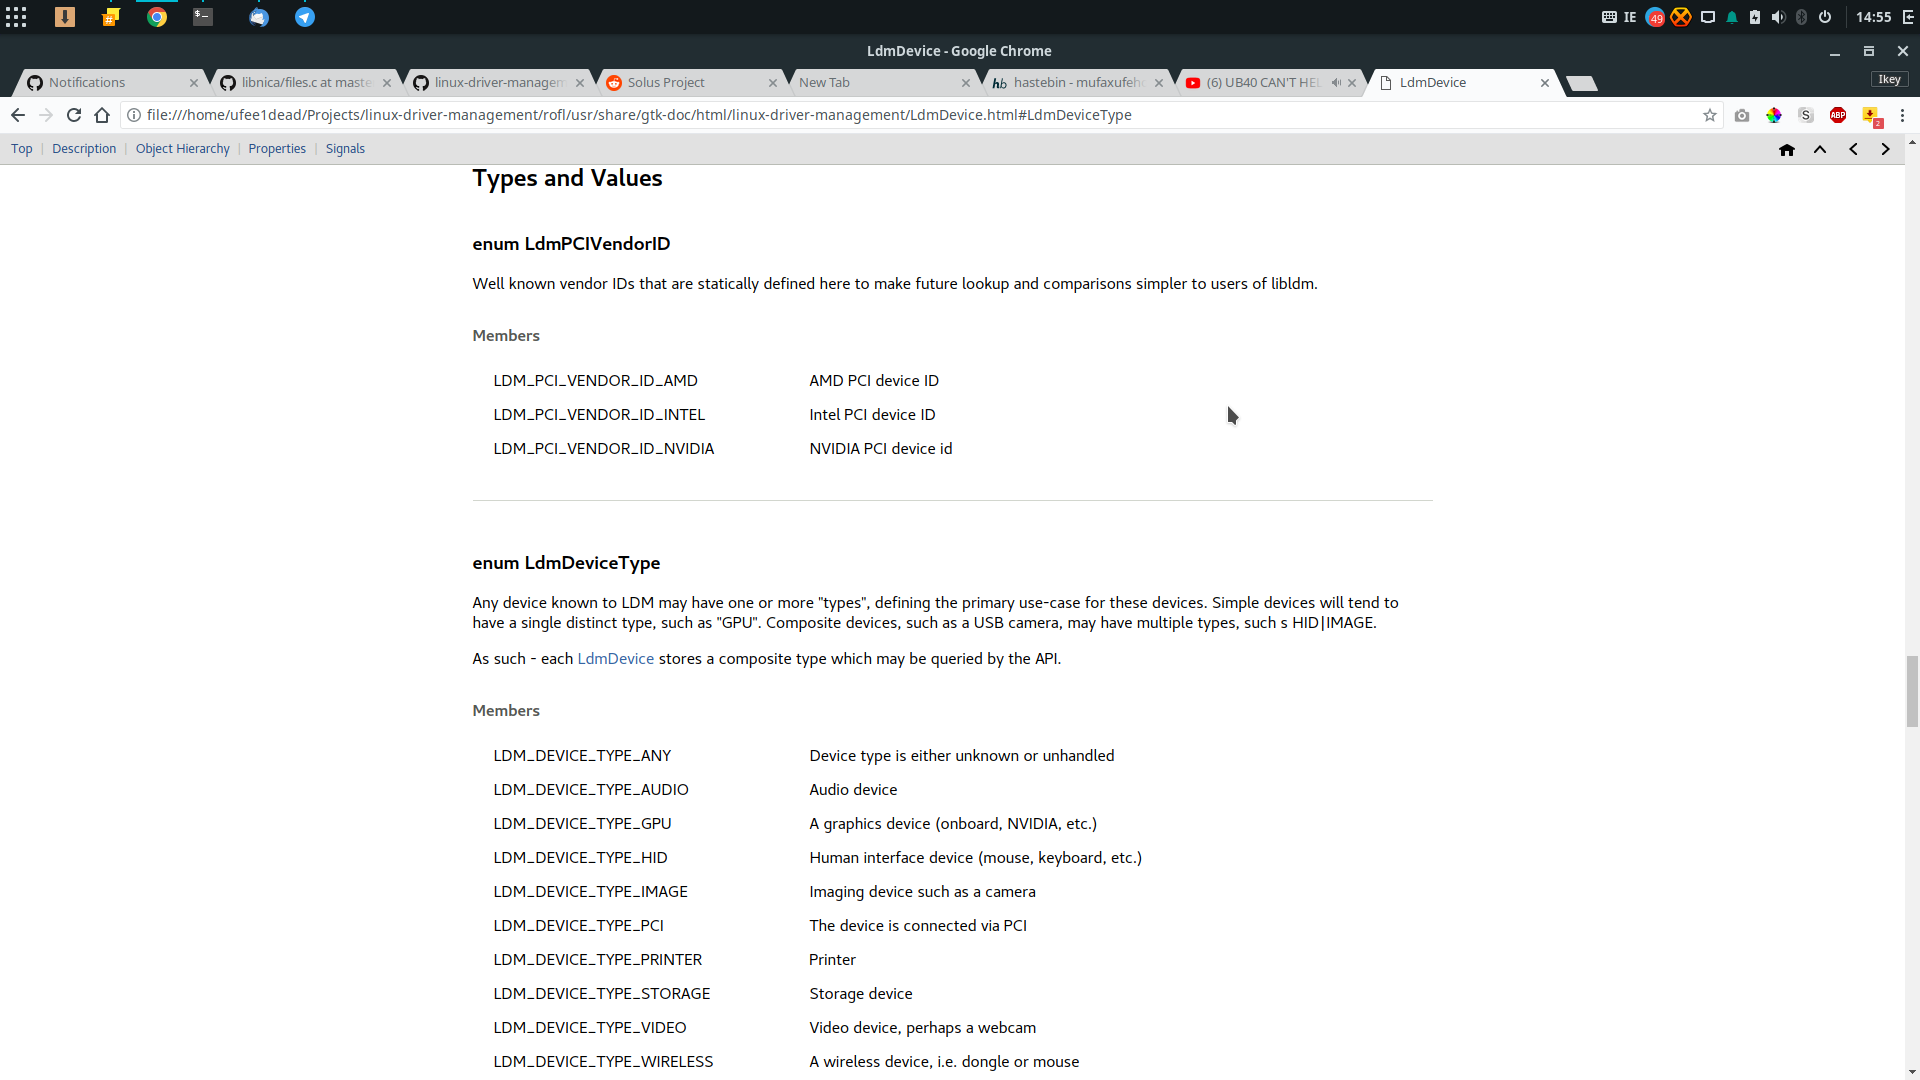Click the notification bell tray icon

coord(1732,17)
